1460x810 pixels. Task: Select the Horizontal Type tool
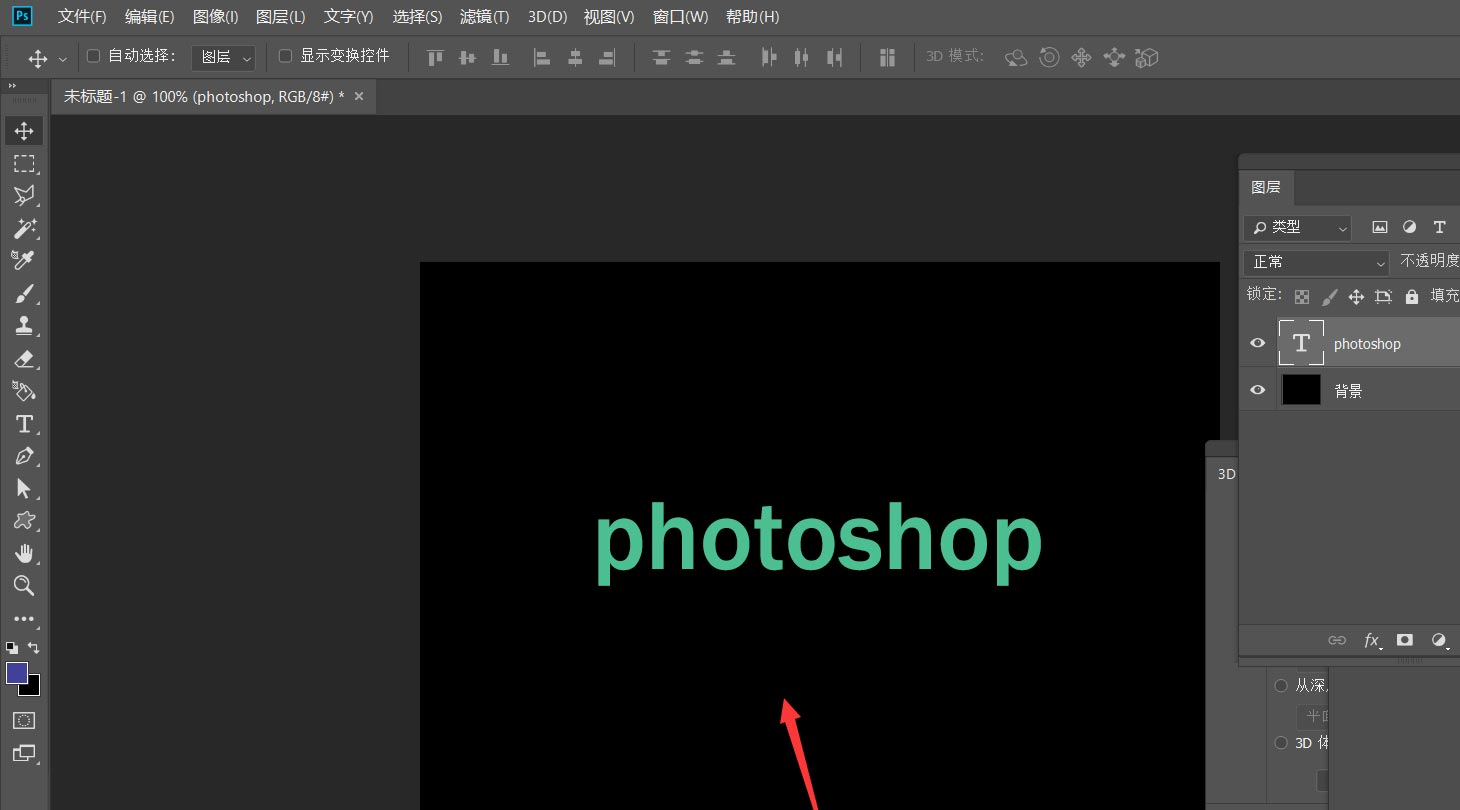coord(24,424)
